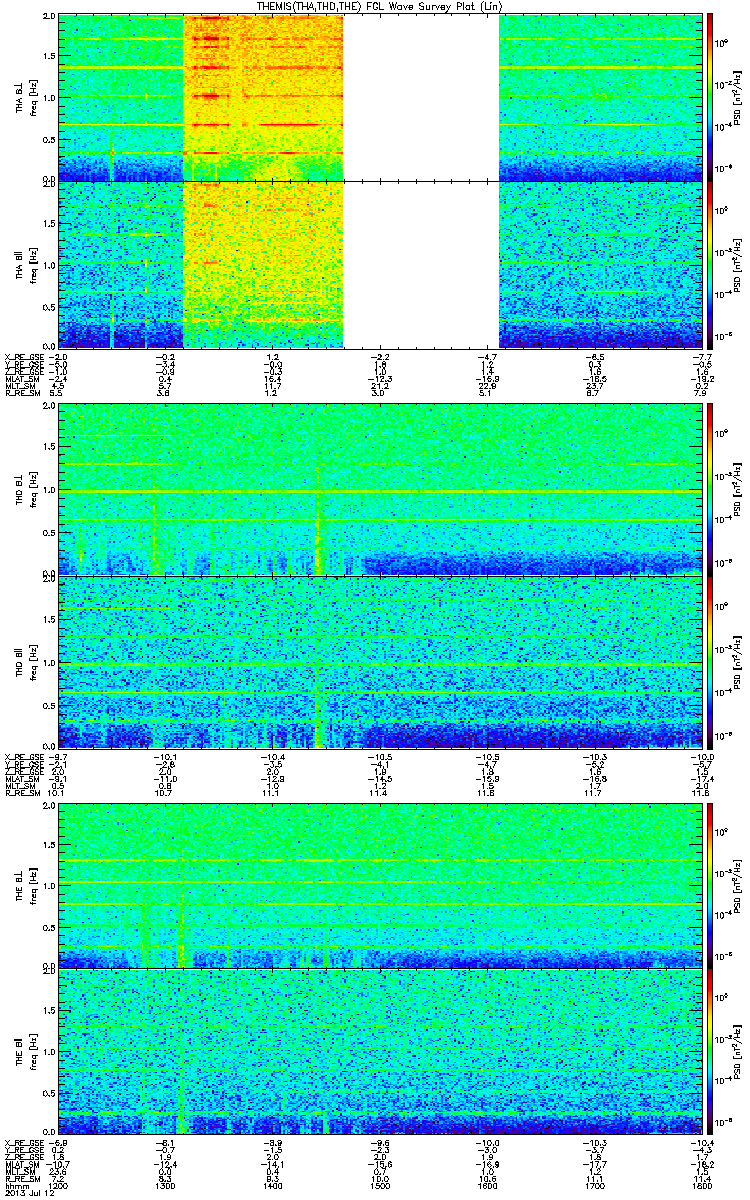Click the THE BL spectrogram panel
This screenshot has height=1200, width=750.
380,884
